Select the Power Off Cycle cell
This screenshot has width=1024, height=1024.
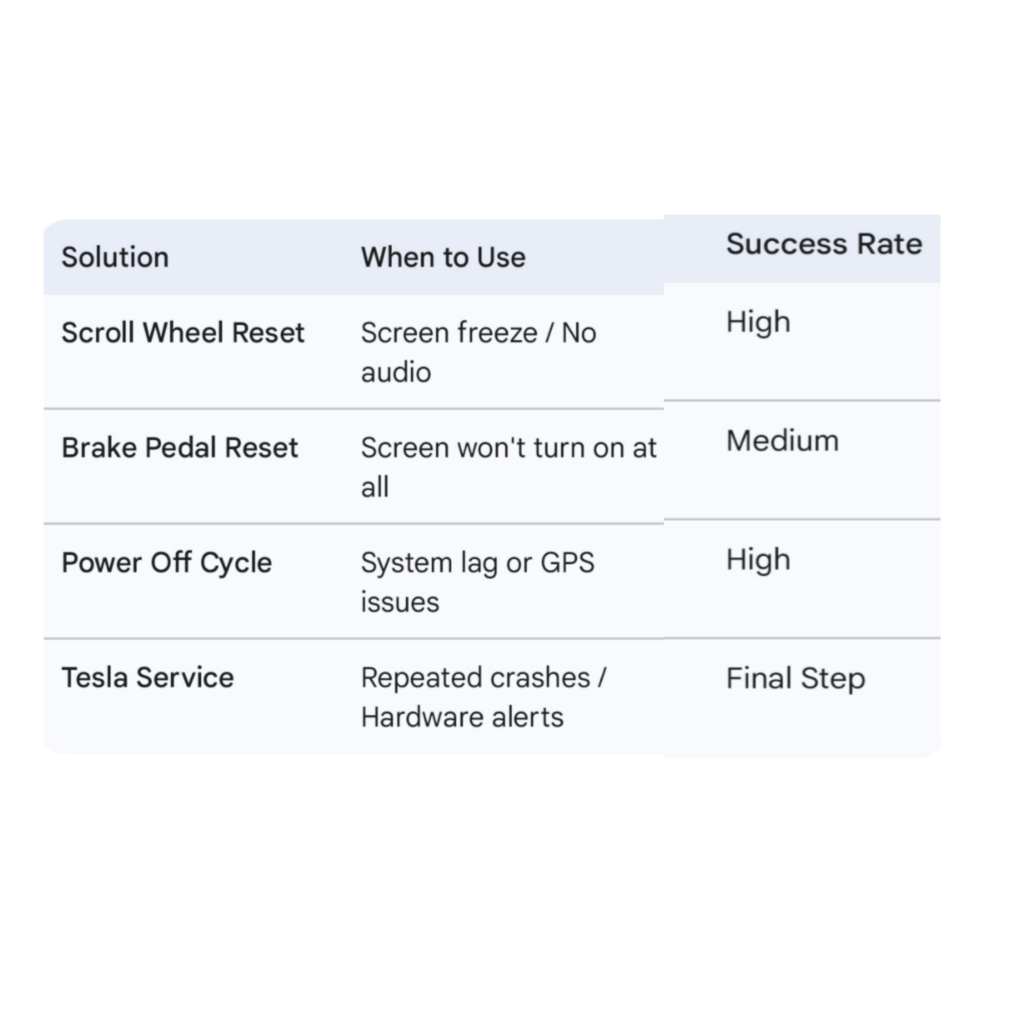[167, 562]
